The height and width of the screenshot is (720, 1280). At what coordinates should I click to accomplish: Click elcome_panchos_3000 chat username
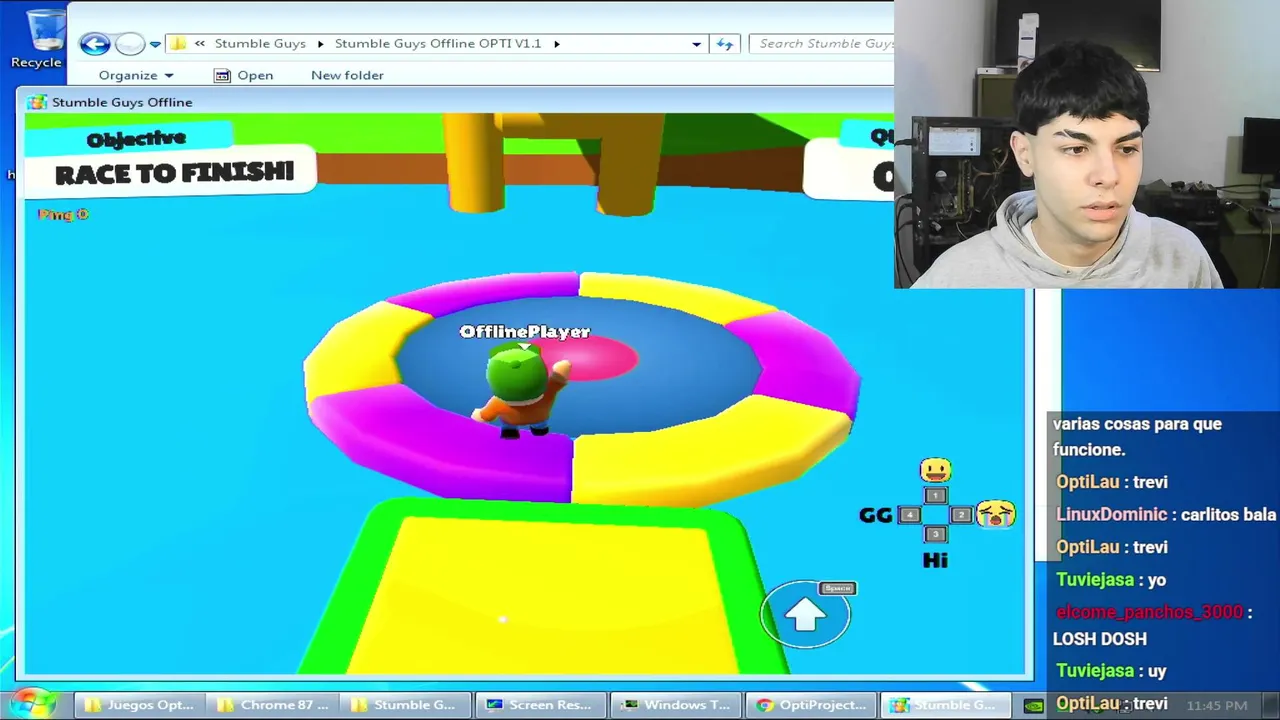coord(1149,612)
